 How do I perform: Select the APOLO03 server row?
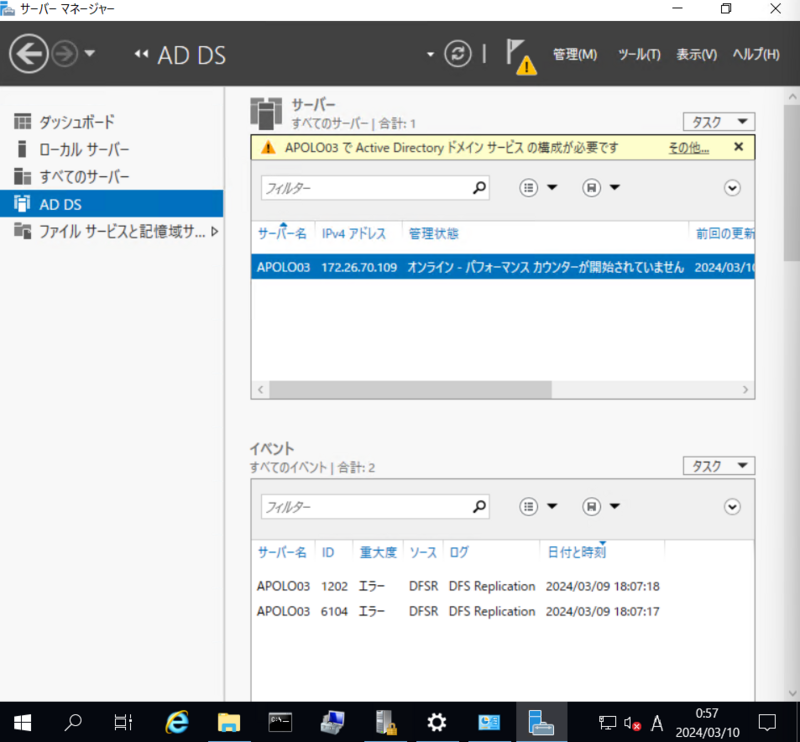pos(503,267)
